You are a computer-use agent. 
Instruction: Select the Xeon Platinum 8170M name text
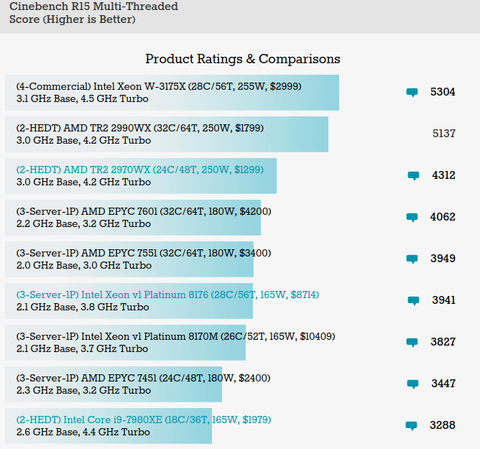176,336
